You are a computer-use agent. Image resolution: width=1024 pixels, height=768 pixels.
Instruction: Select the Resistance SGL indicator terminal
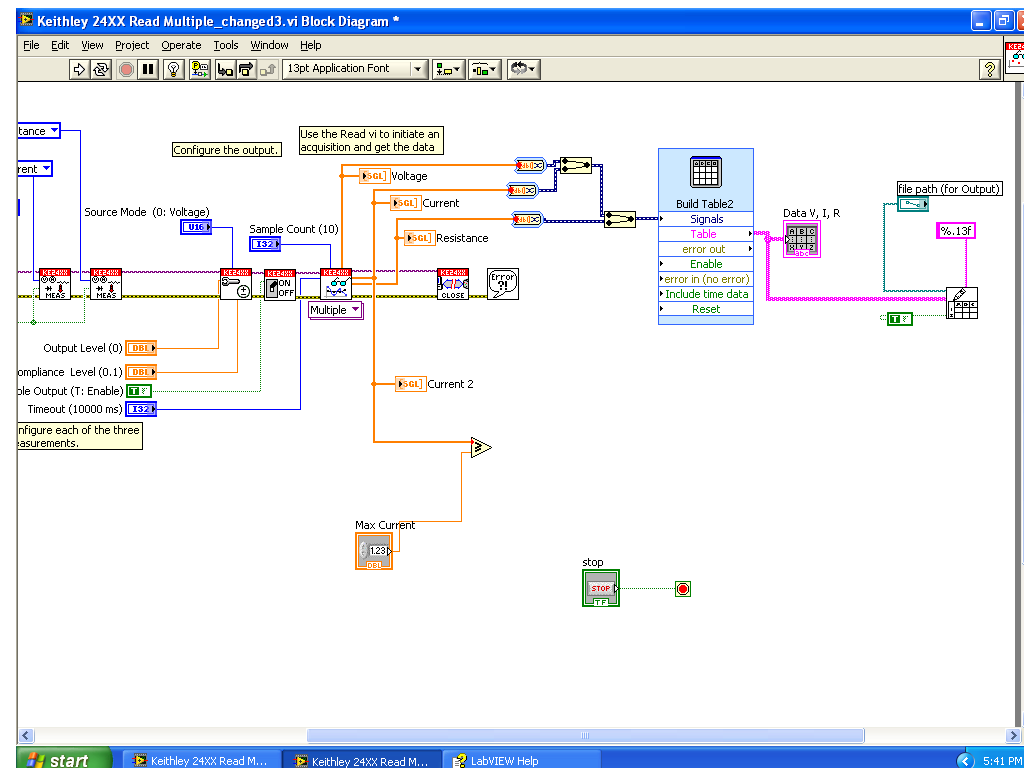point(419,238)
